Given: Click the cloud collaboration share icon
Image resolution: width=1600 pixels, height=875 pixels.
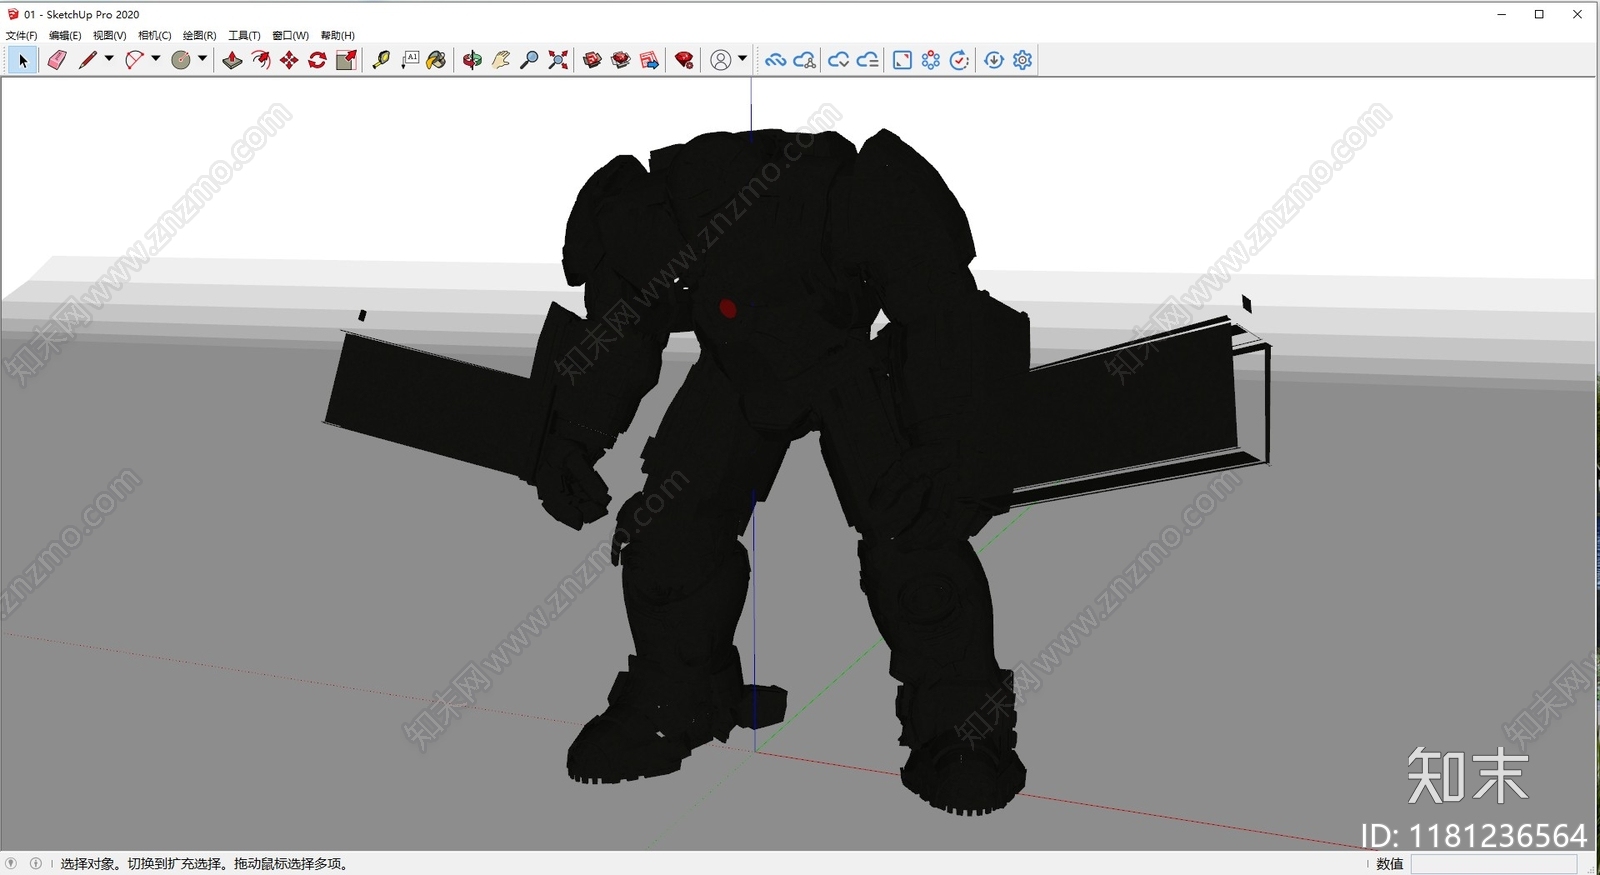Looking at the screenshot, I should click(804, 60).
